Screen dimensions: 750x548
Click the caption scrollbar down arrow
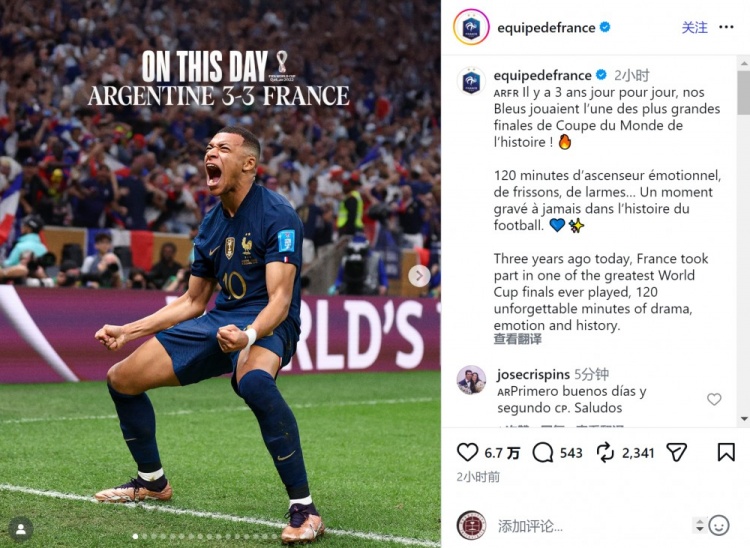744,419
